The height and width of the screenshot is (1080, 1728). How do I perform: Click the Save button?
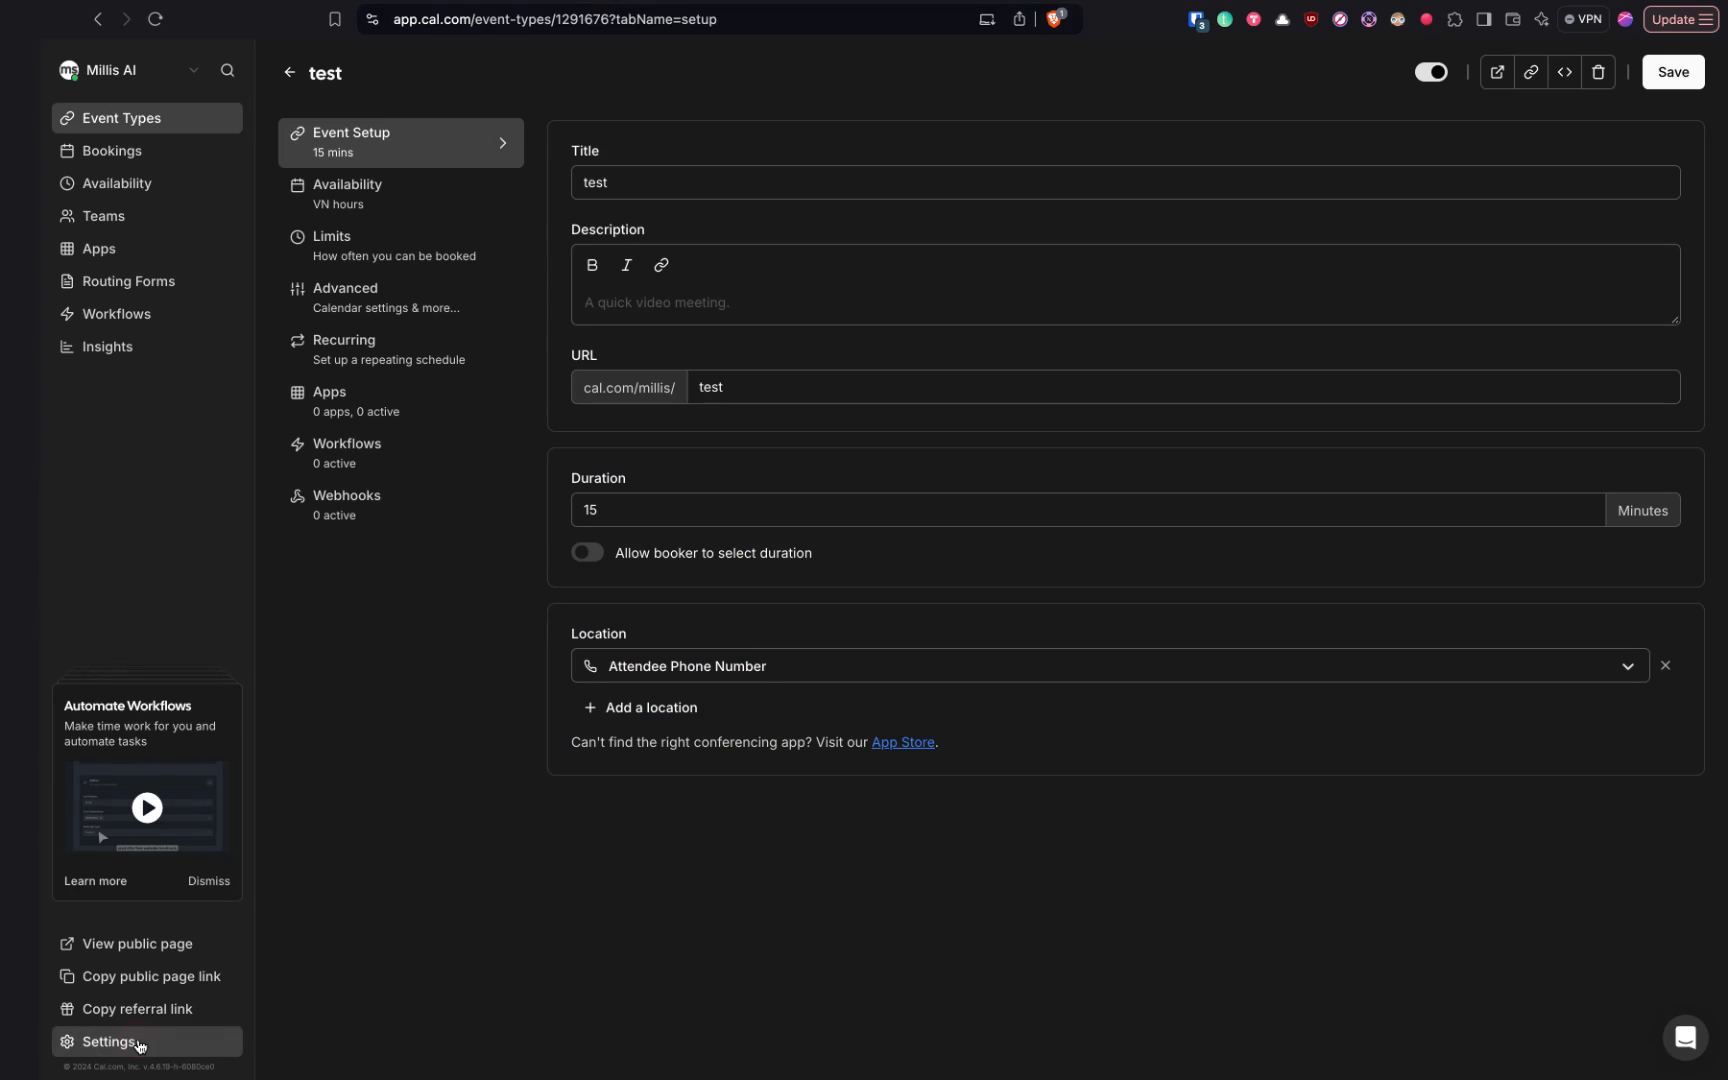pos(1673,71)
